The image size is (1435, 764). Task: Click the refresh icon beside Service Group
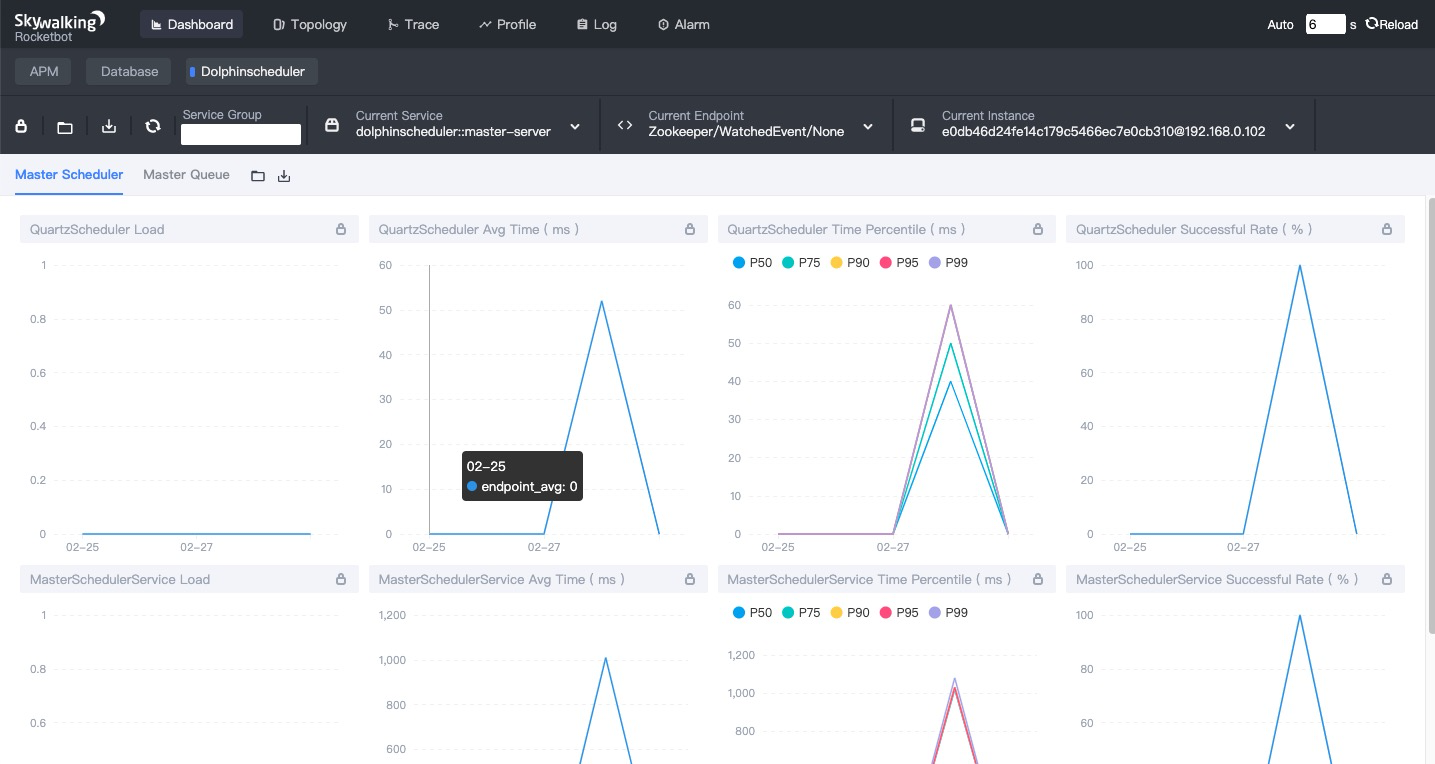point(153,126)
